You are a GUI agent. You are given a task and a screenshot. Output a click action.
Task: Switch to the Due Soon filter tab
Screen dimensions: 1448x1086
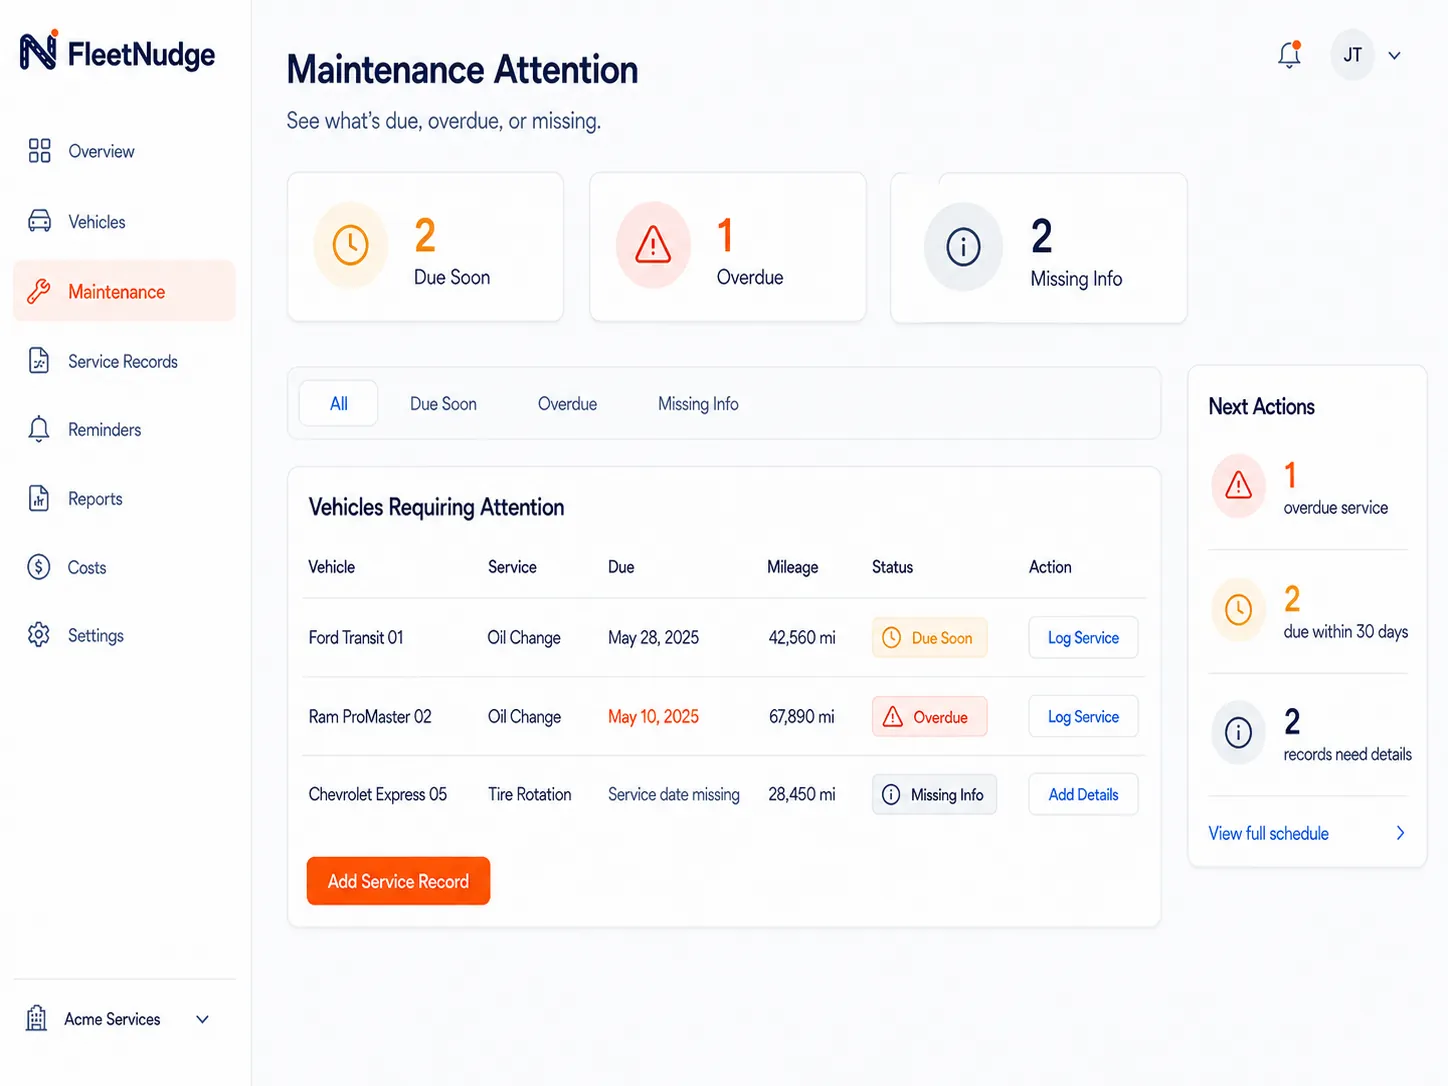click(443, 404)
